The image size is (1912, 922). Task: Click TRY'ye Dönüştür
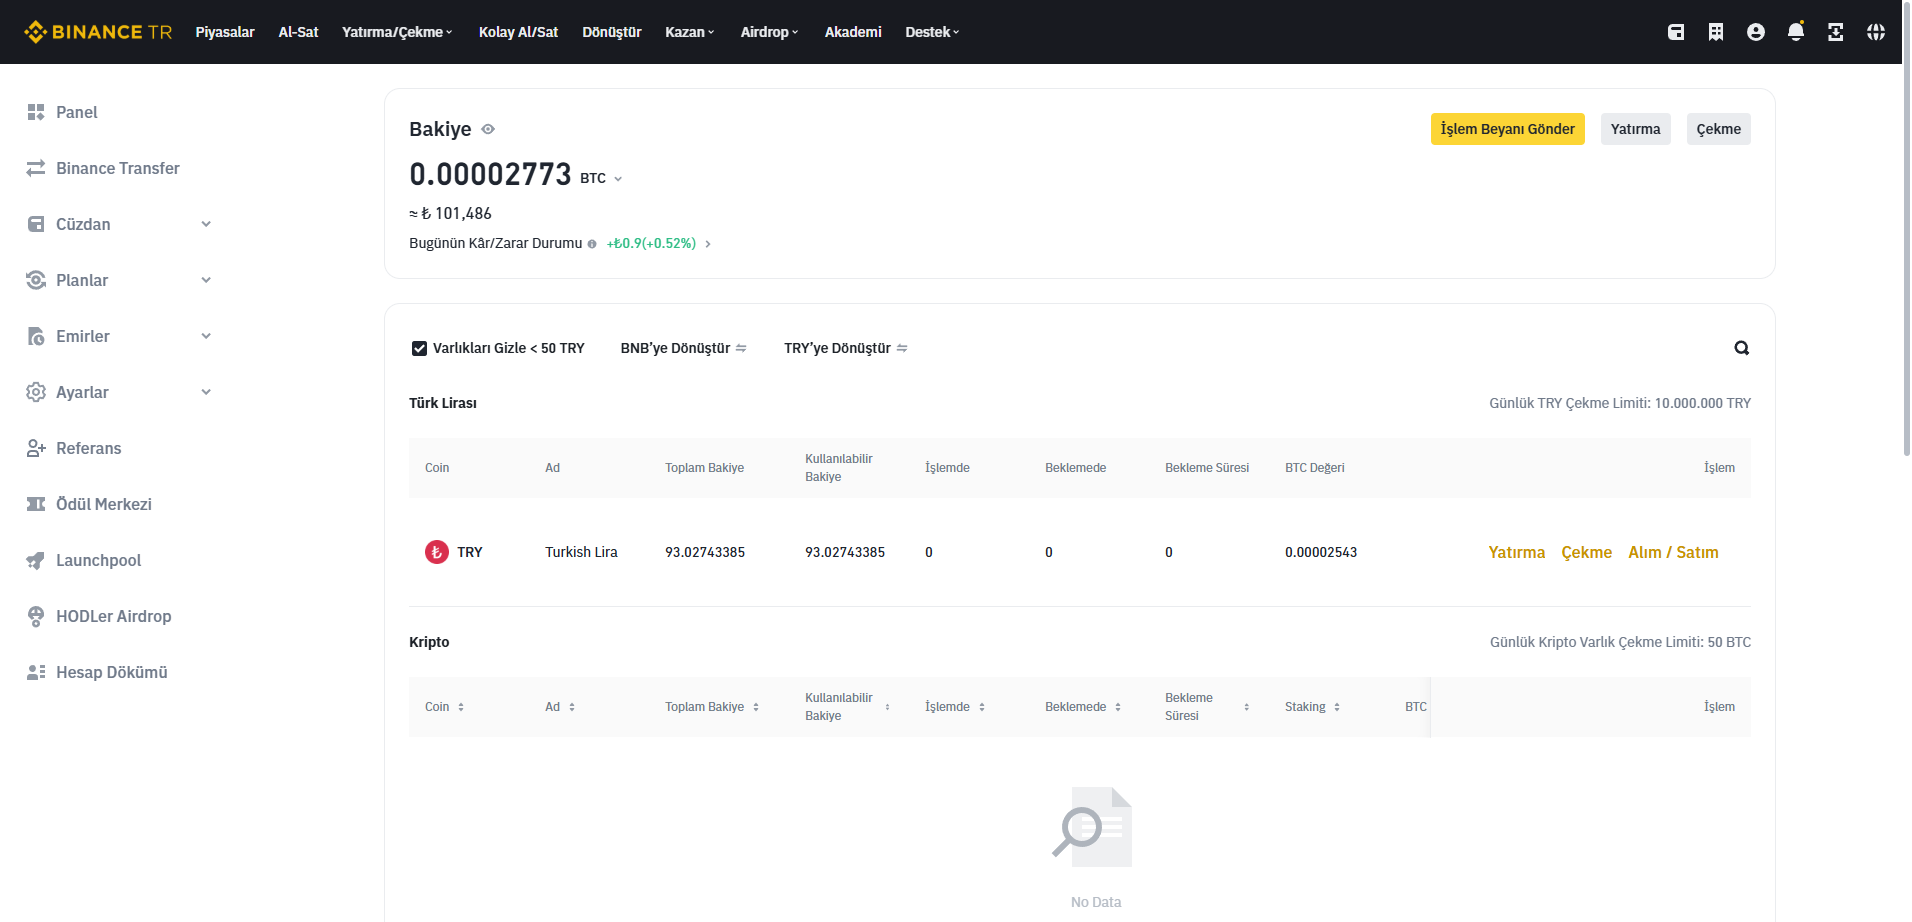point(846,348)
